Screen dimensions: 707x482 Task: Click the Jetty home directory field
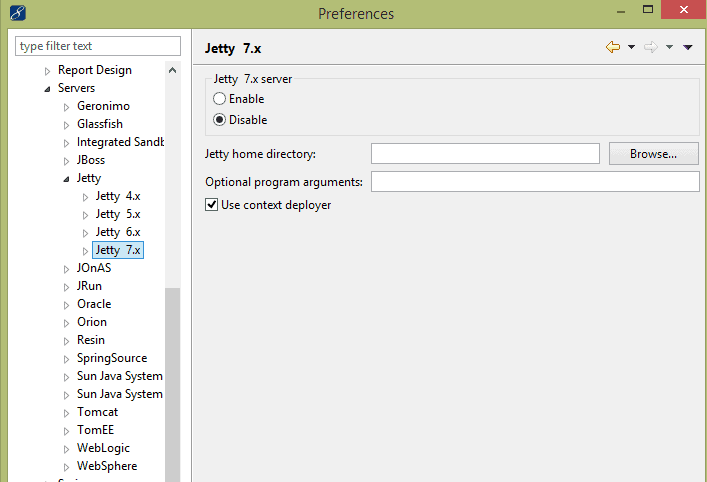pyautogui.click(x=485, y=153)
